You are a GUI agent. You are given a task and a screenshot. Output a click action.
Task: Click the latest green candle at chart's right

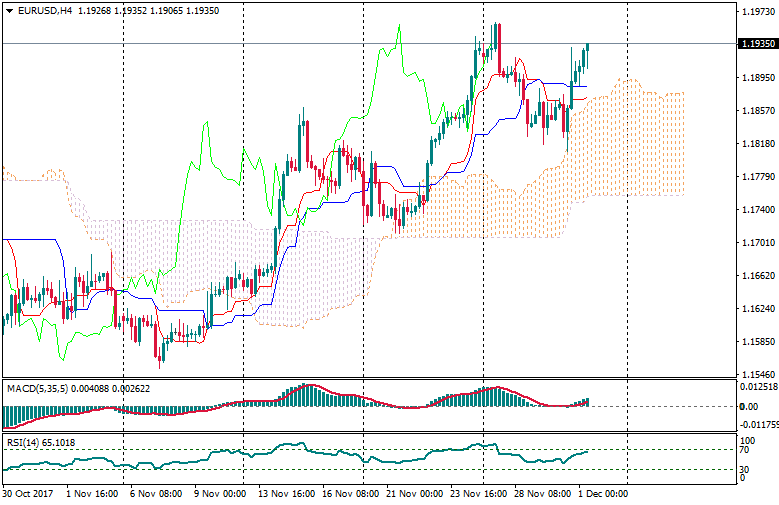coord(587,55)
